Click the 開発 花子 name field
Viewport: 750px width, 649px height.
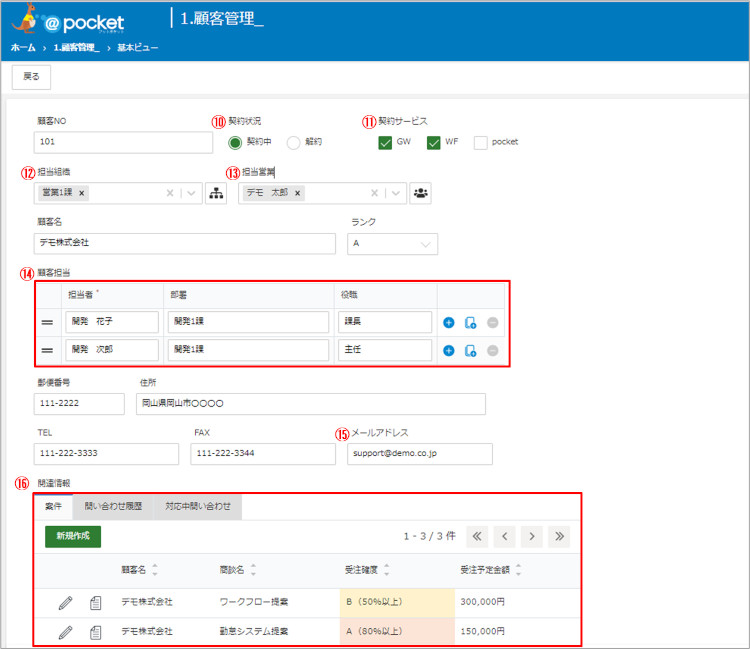tap(112, 322)
